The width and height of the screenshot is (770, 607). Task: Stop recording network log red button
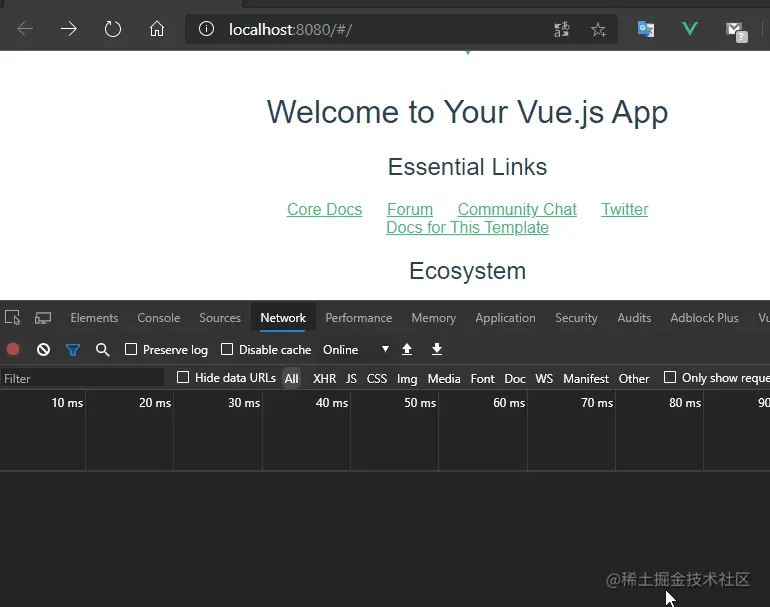coord(13,349)
